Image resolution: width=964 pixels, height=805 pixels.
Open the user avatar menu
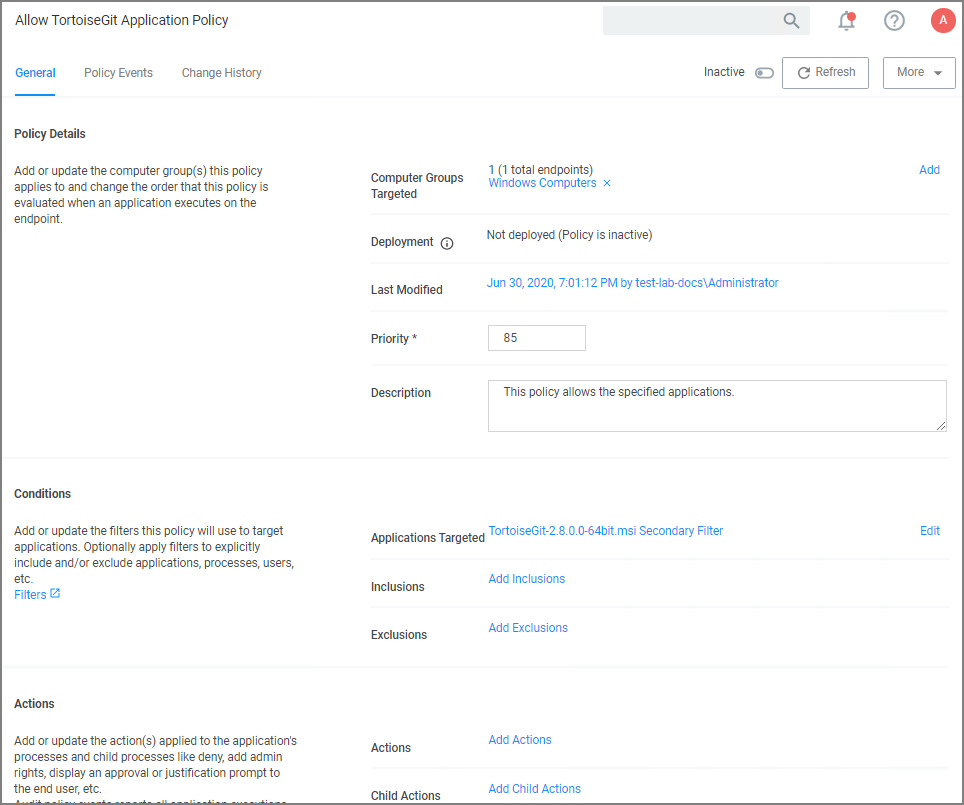942,20
